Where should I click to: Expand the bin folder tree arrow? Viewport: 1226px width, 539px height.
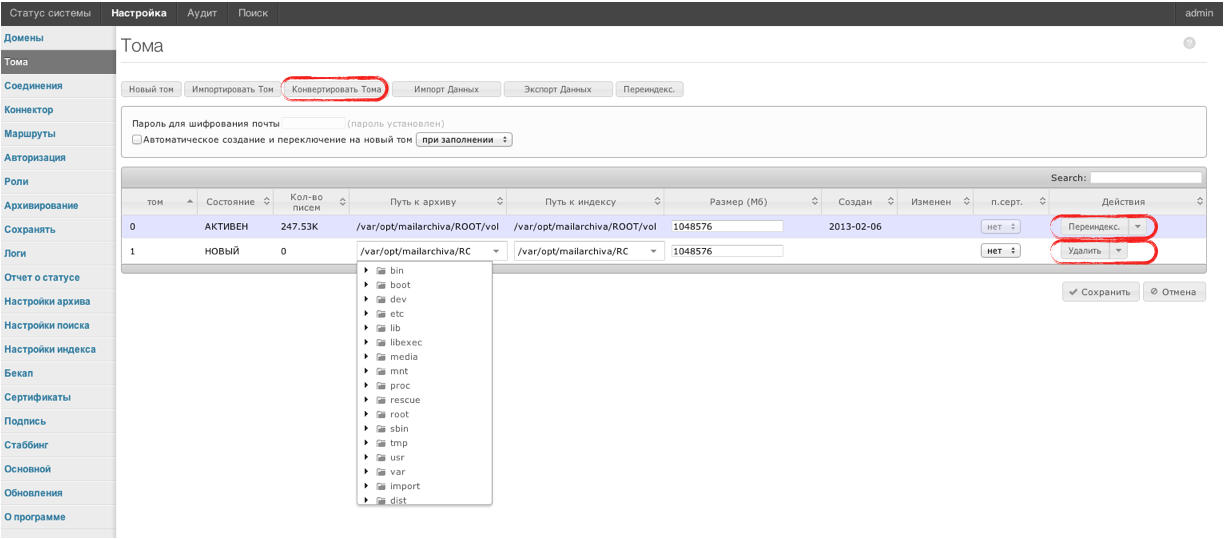367,271
